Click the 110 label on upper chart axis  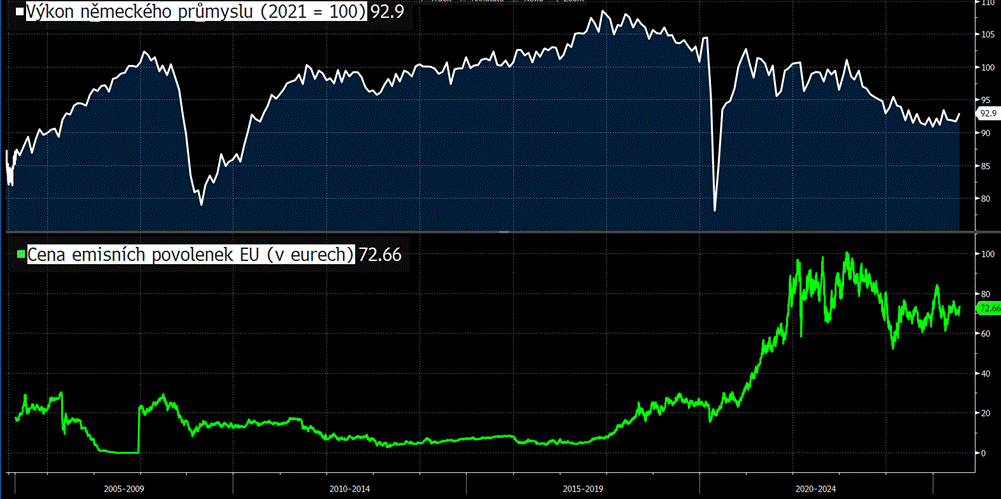tap(987, 3)
